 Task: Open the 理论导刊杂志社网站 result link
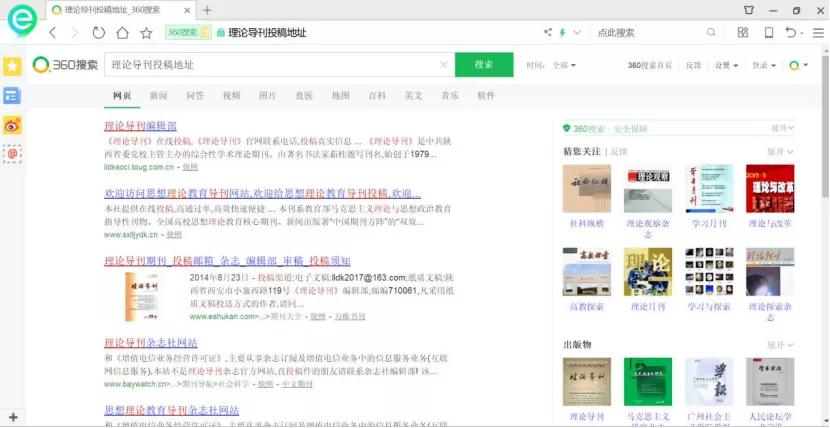[x=151, y=343]
